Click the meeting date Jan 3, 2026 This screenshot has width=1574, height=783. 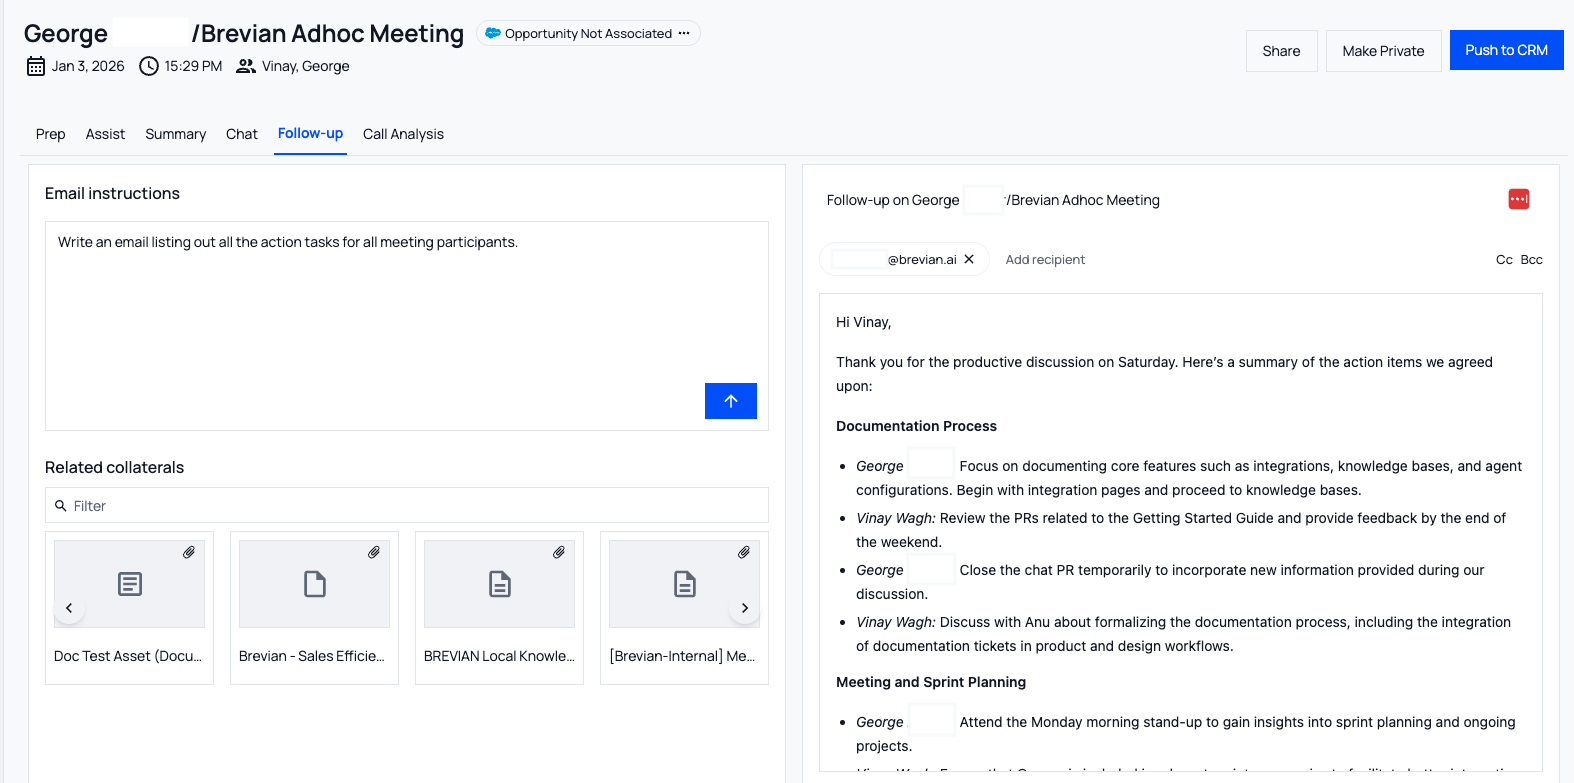point(88,66)
